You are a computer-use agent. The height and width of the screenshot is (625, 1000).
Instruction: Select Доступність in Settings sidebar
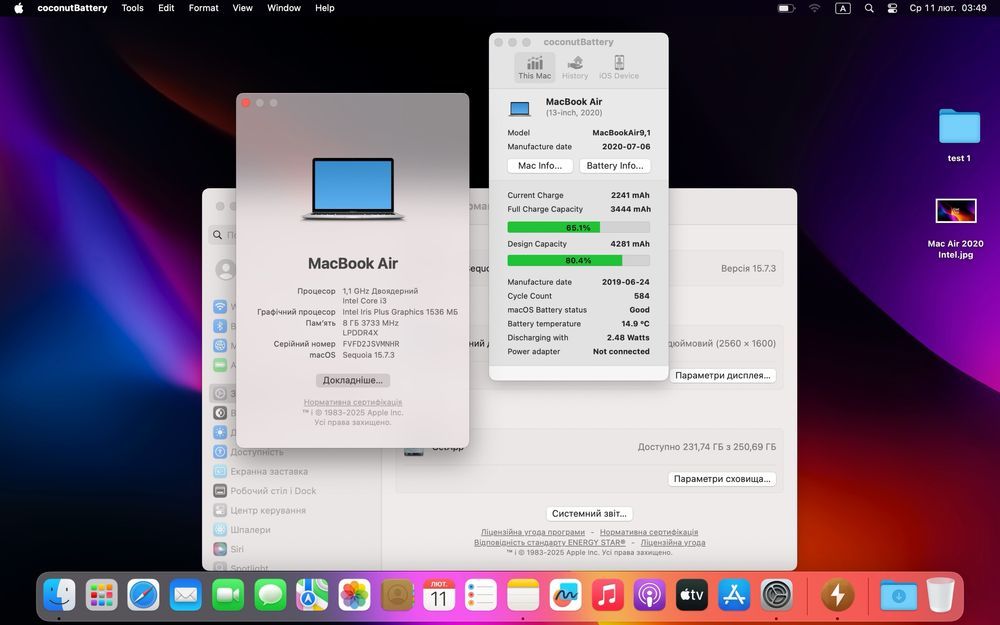pos(256,452)
